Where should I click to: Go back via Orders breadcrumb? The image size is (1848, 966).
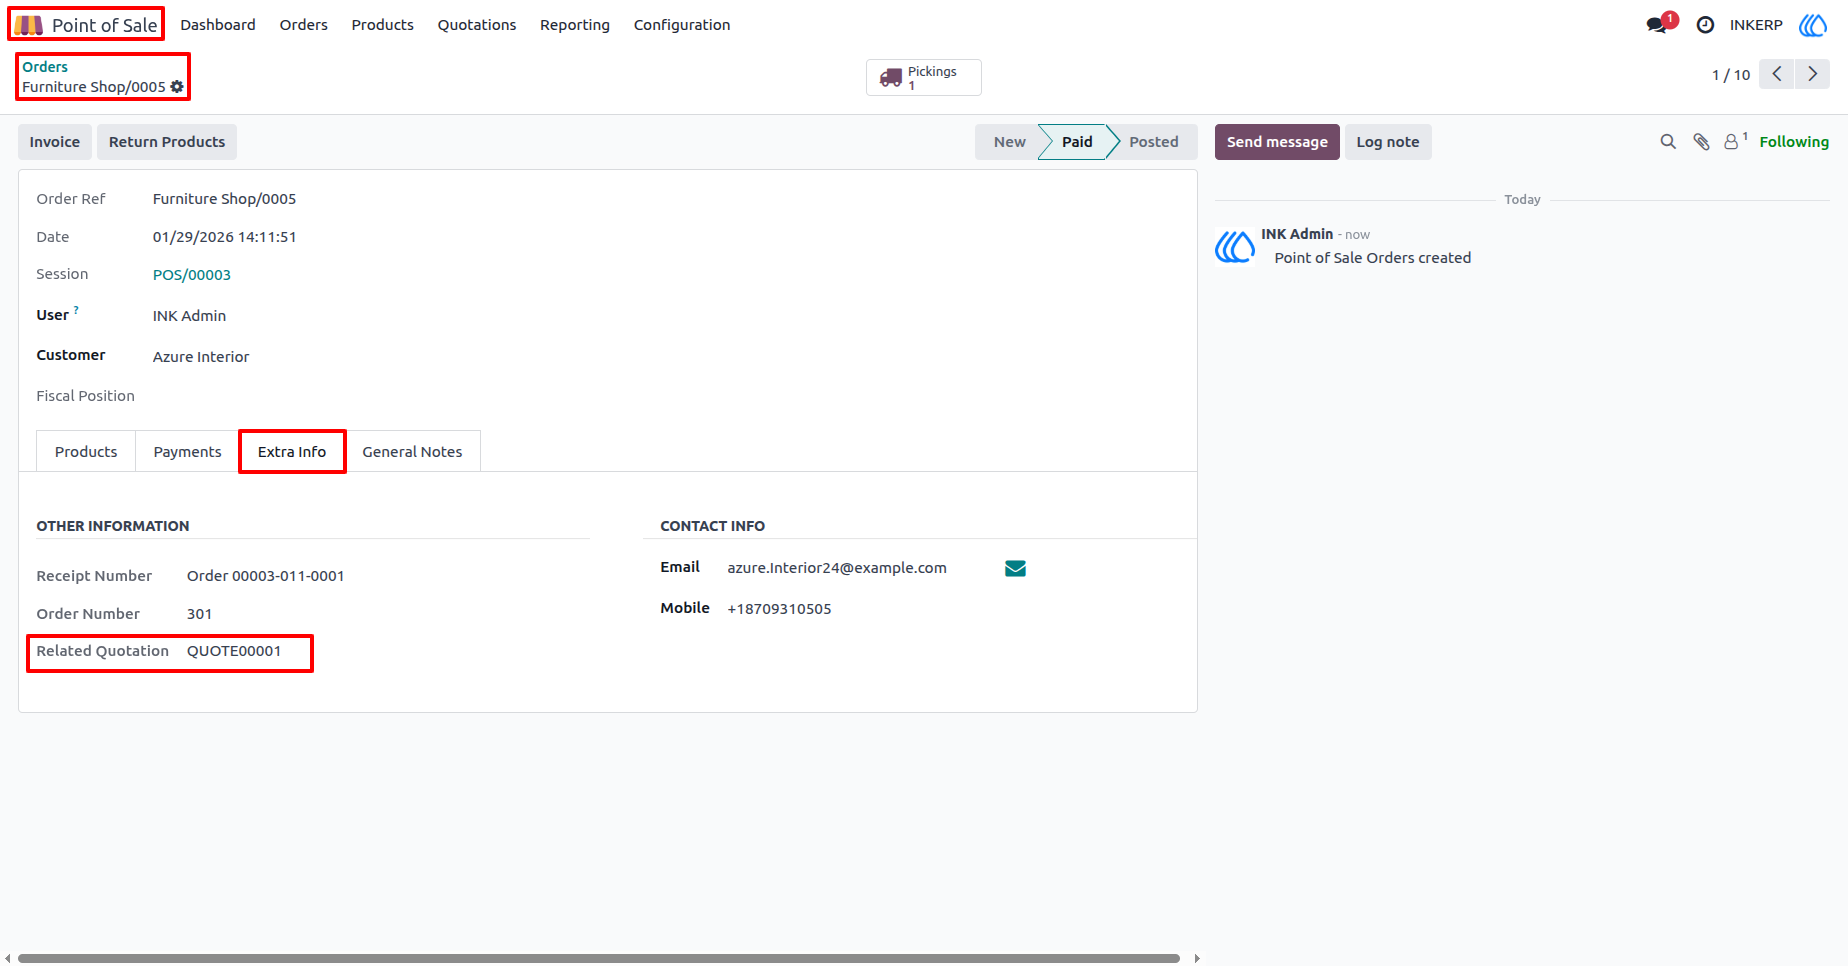[x=45, y=67]
